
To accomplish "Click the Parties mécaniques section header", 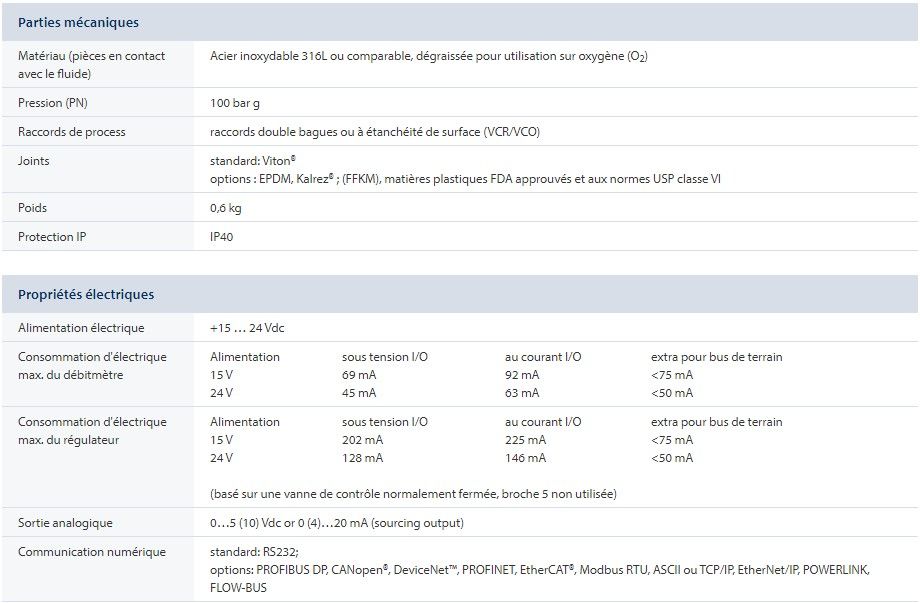I will (x=78, y=22).
